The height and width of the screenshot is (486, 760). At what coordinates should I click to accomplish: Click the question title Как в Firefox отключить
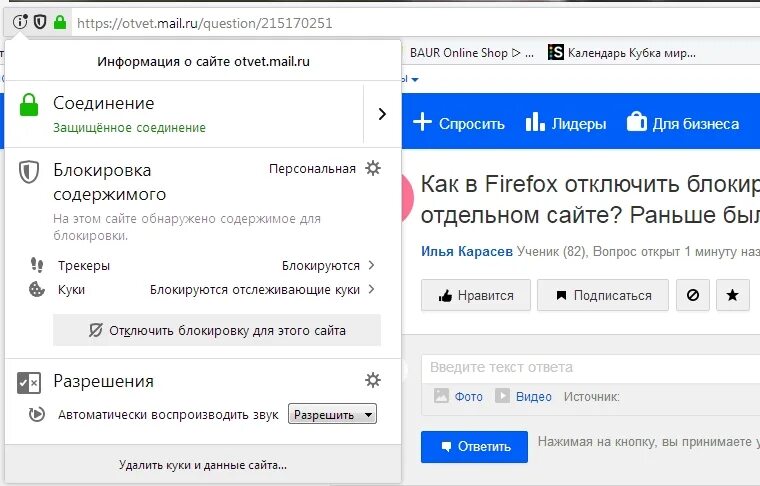pos(590,199)
